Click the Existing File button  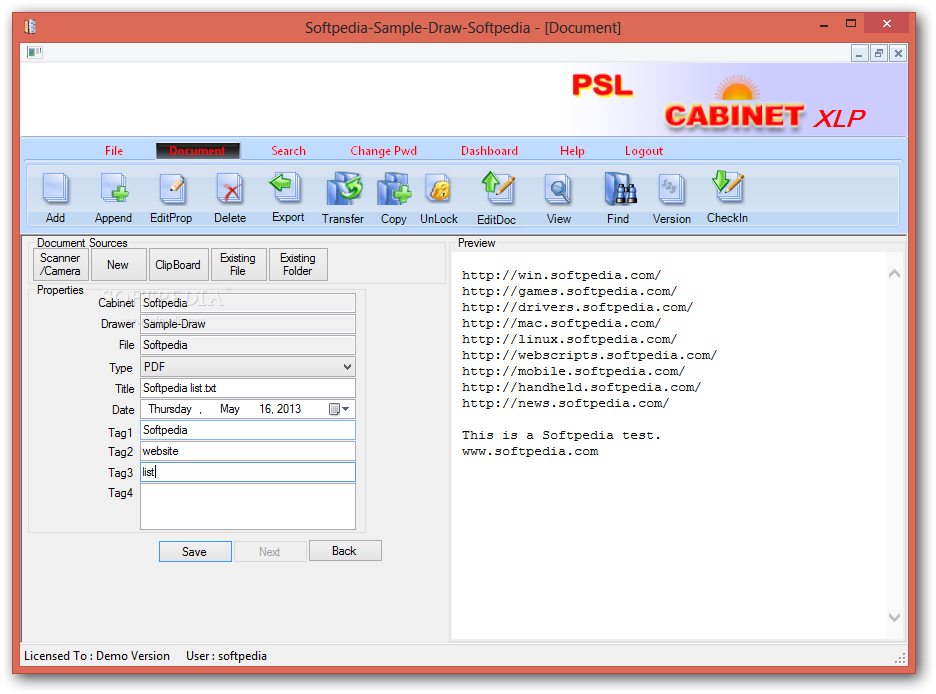(x=238, y=264)
